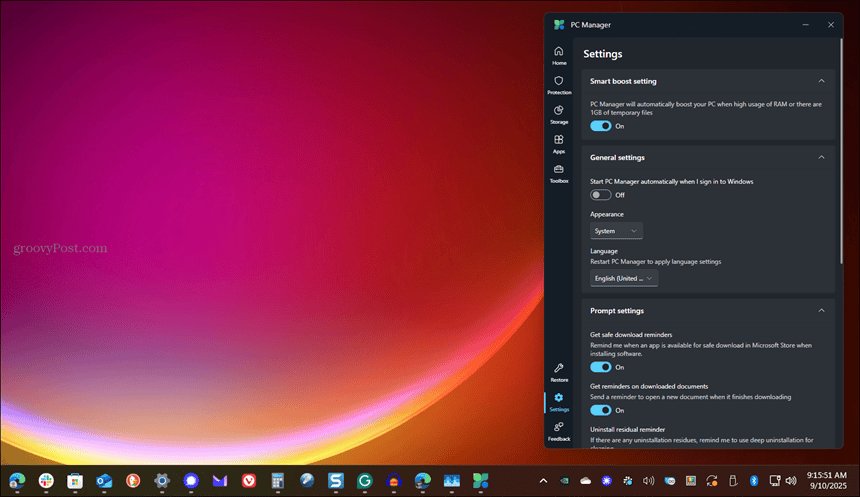Open Windows Settings gear in taskbar
This screenshot has height=497, width=860.
point(162,481)
